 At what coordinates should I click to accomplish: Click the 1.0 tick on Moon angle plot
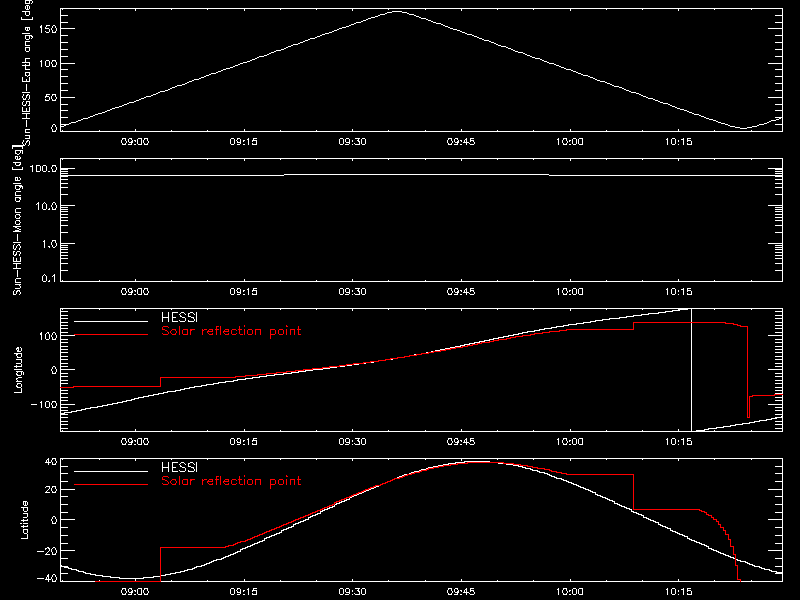pyautogui.click(x=49, y=244)
